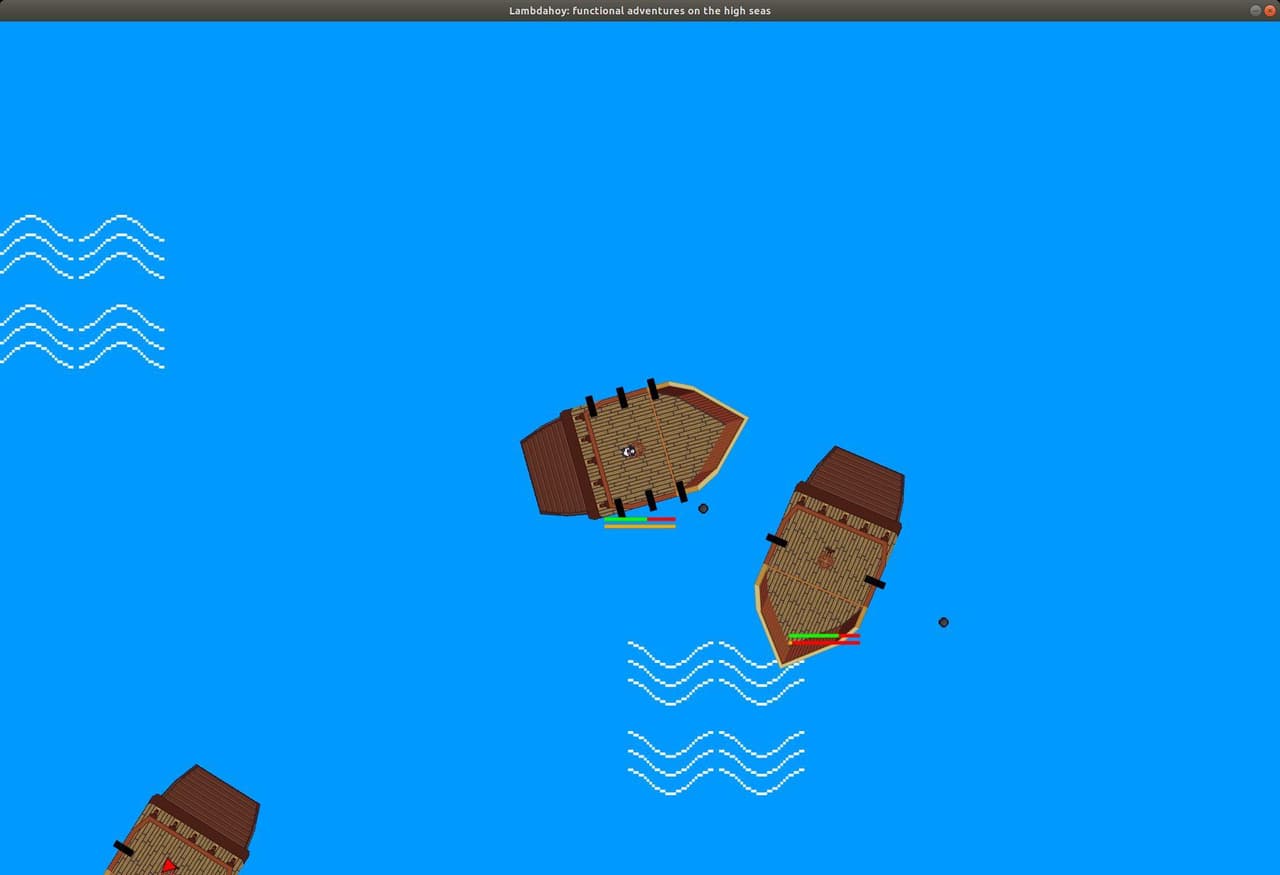The width and height of the screenshot is (1280, 875).
Task: Minimize the Lambdahoy window
Action: [x=1256, y=10]
